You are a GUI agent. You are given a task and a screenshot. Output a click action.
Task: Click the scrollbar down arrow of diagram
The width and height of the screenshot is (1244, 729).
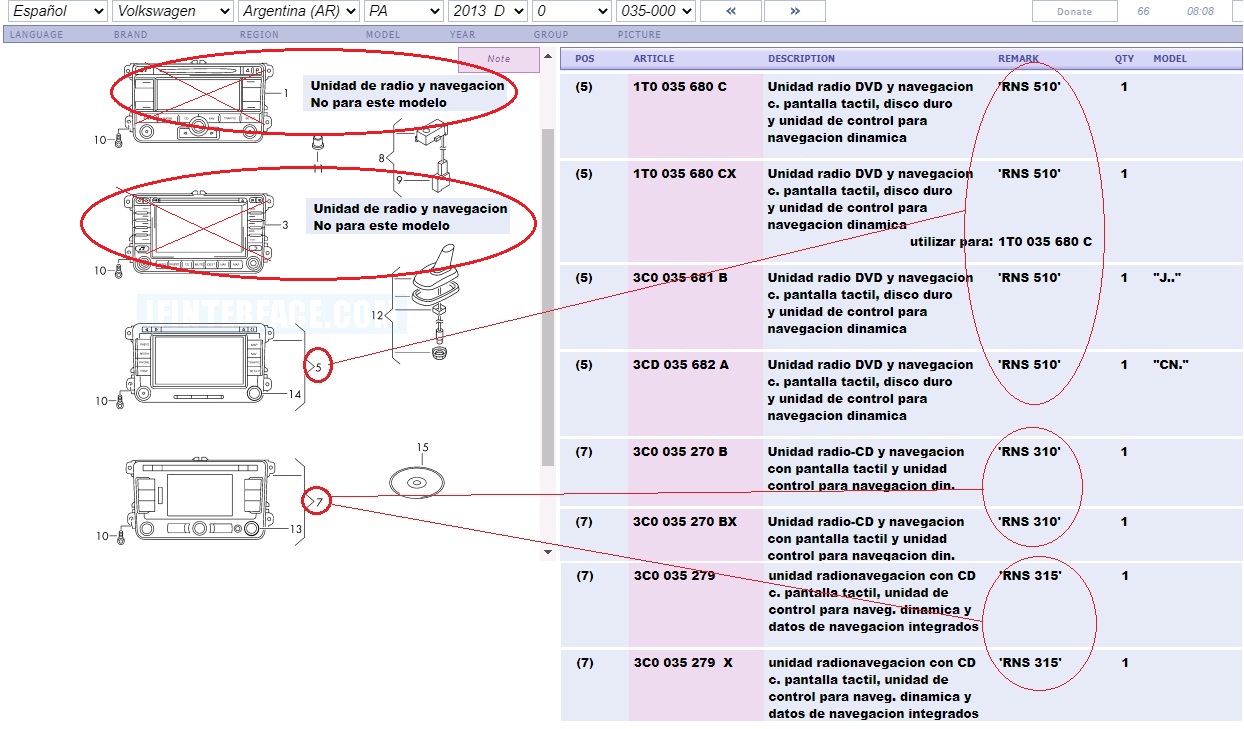point(547,551)
